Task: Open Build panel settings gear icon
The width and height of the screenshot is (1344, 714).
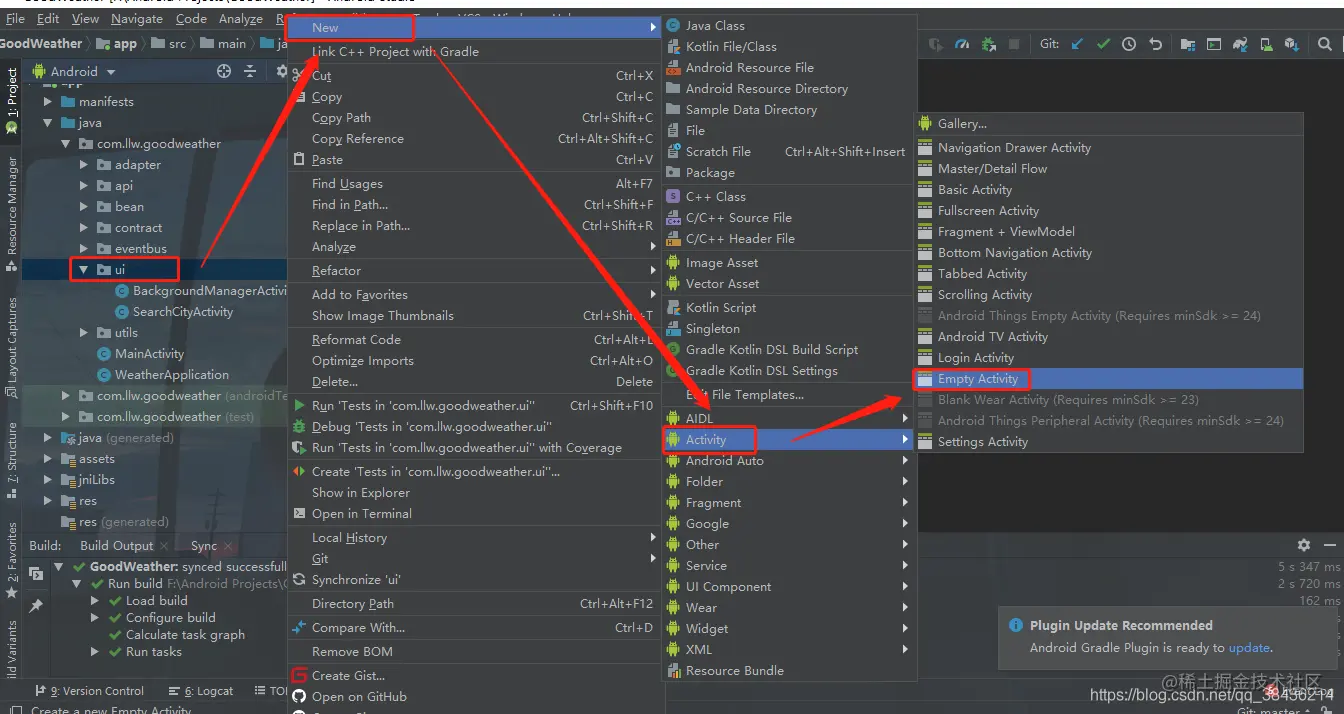Action: (x=1303, y=545)
